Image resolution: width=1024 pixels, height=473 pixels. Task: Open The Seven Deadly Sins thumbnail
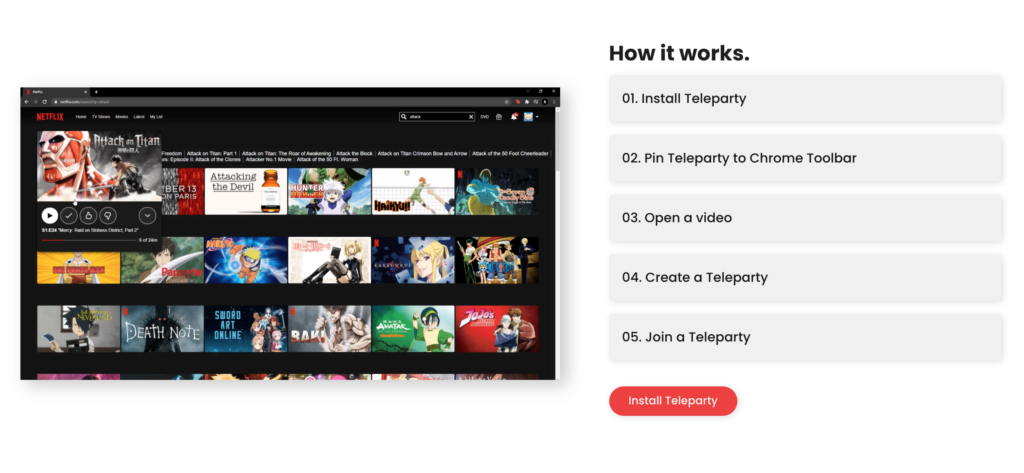[497, 191]
